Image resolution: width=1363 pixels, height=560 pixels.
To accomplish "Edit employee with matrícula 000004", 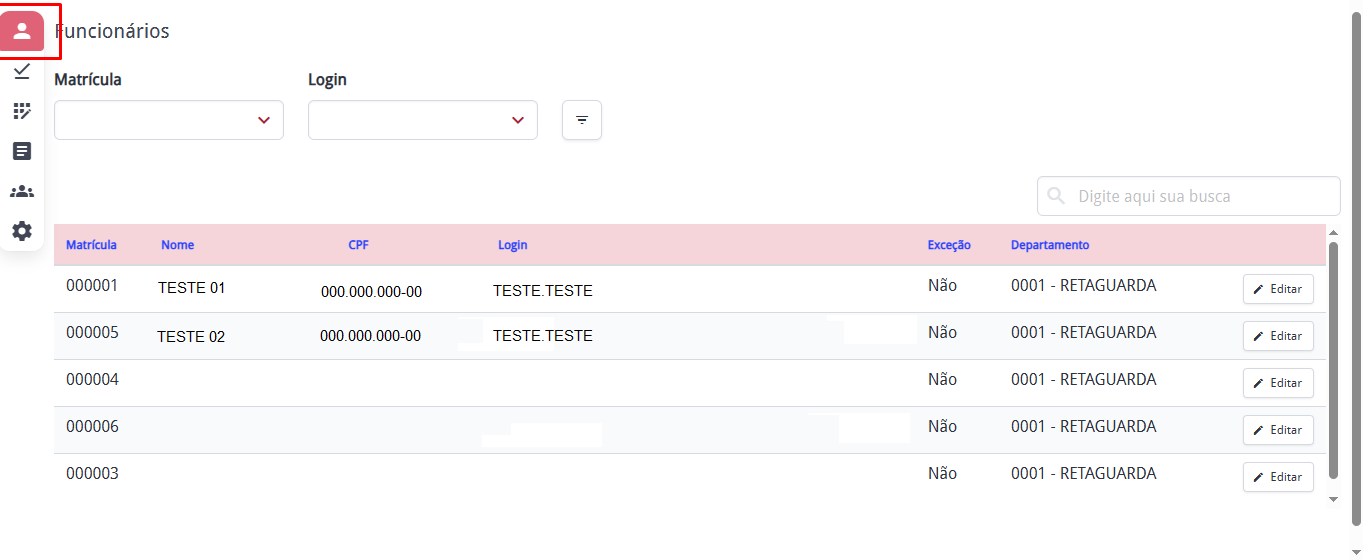I will click(1278, 383).
